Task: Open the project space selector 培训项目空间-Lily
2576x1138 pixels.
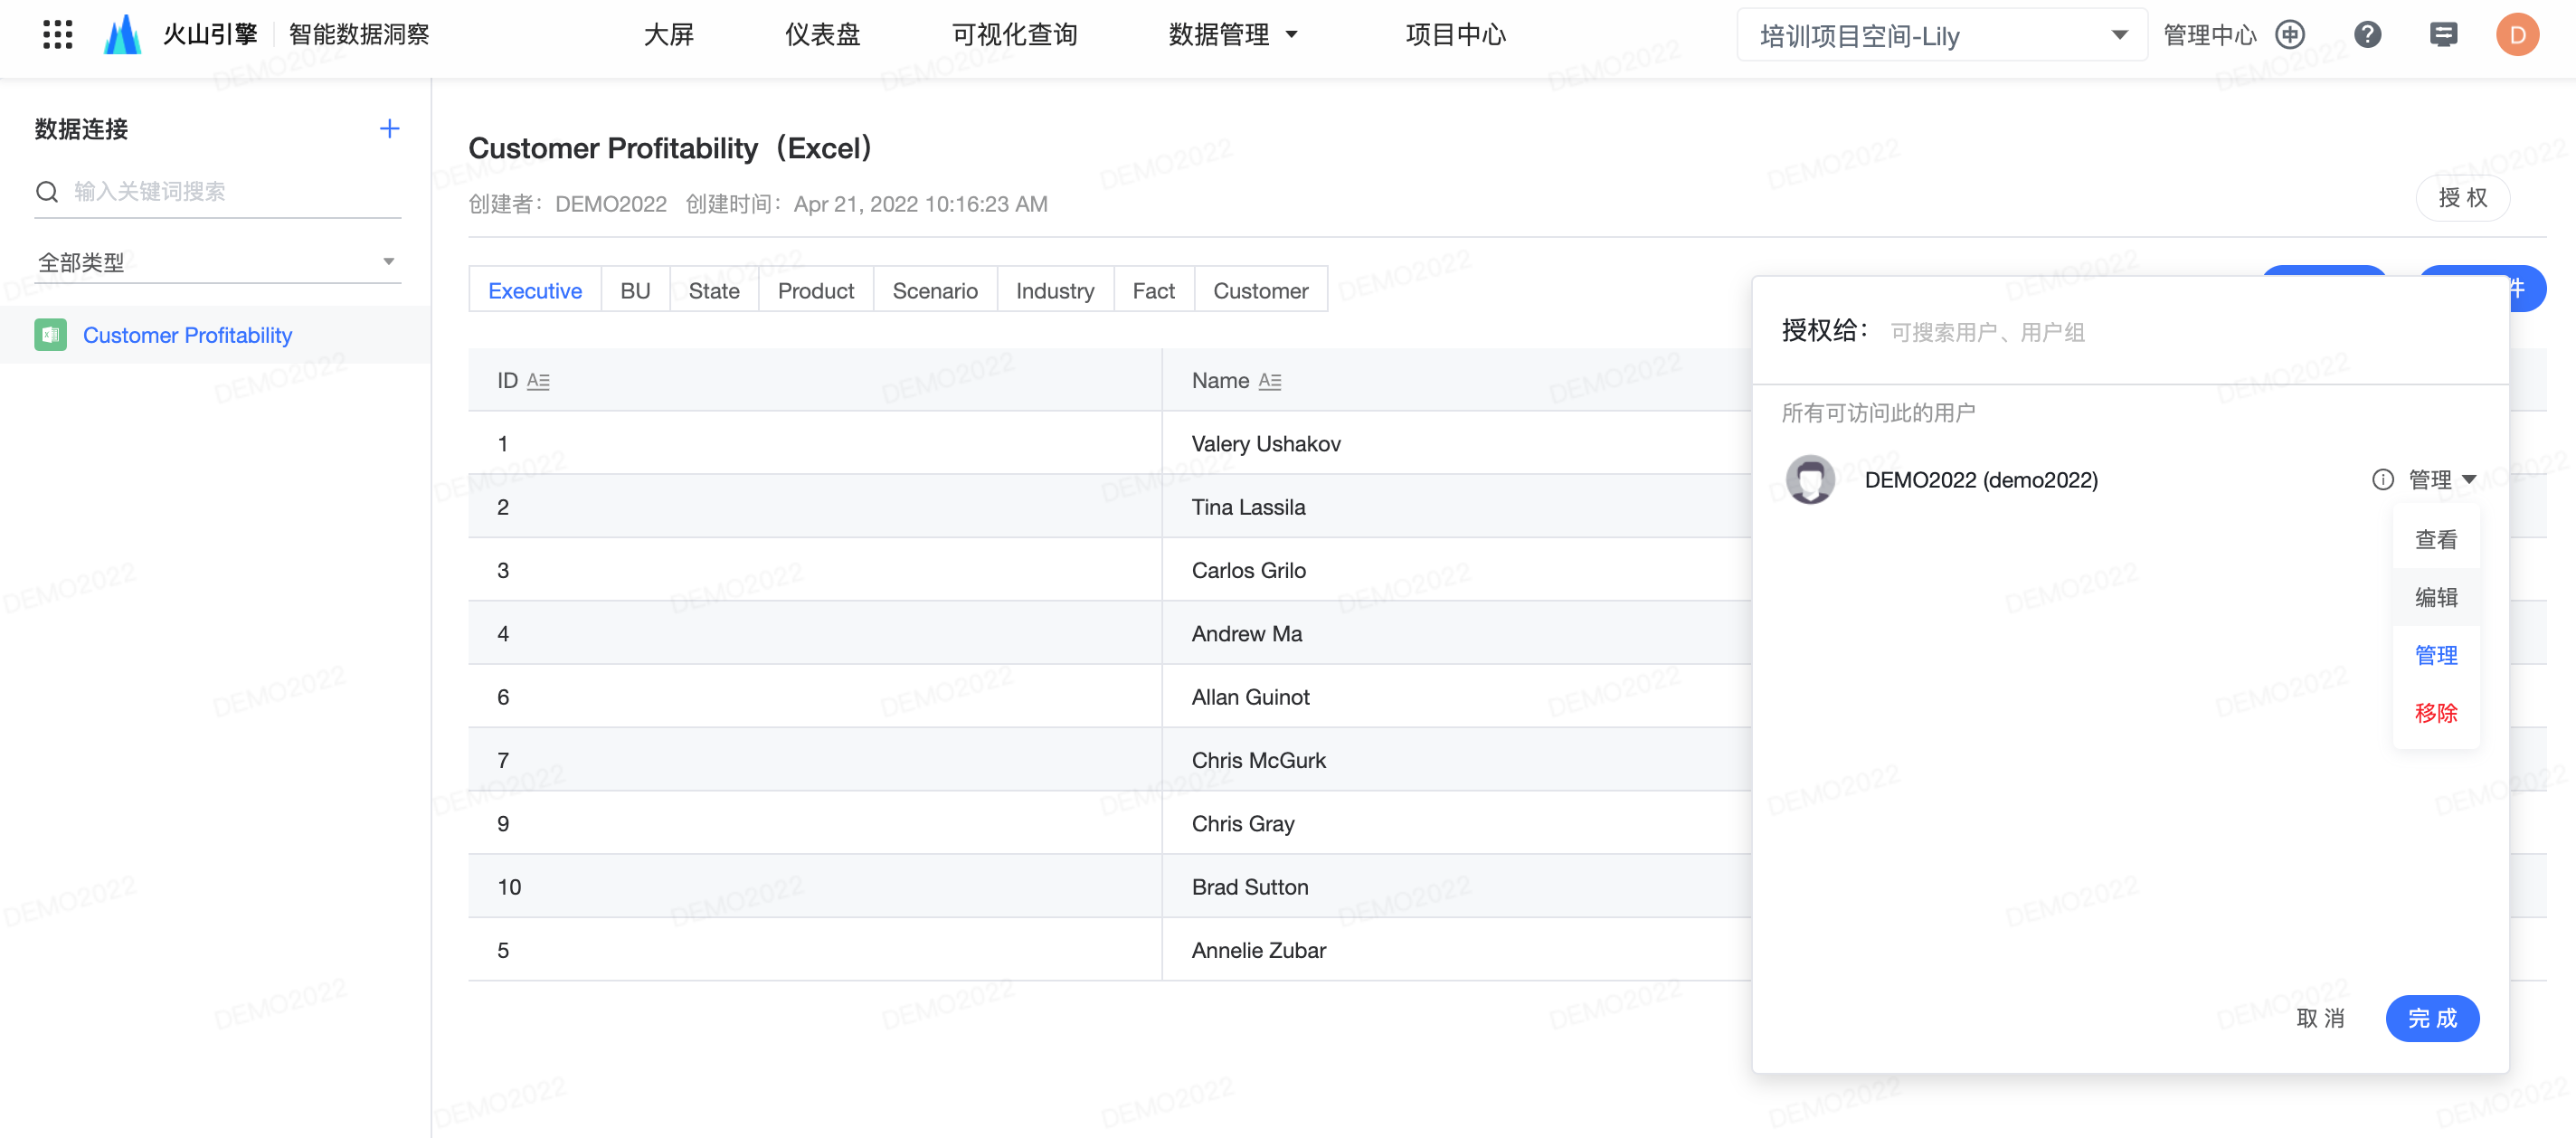Action: pyautogui.click(x=1940, y=36)
